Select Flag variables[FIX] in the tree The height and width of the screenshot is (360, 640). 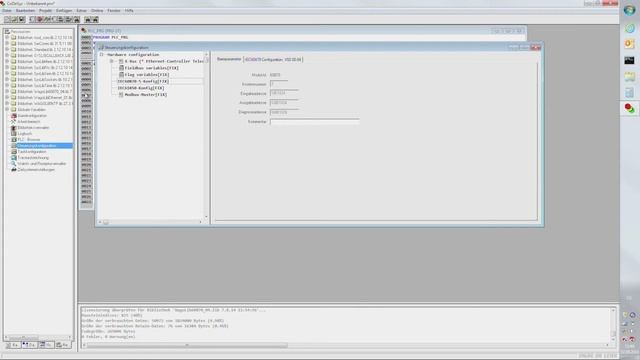click(x=147, y=75)
